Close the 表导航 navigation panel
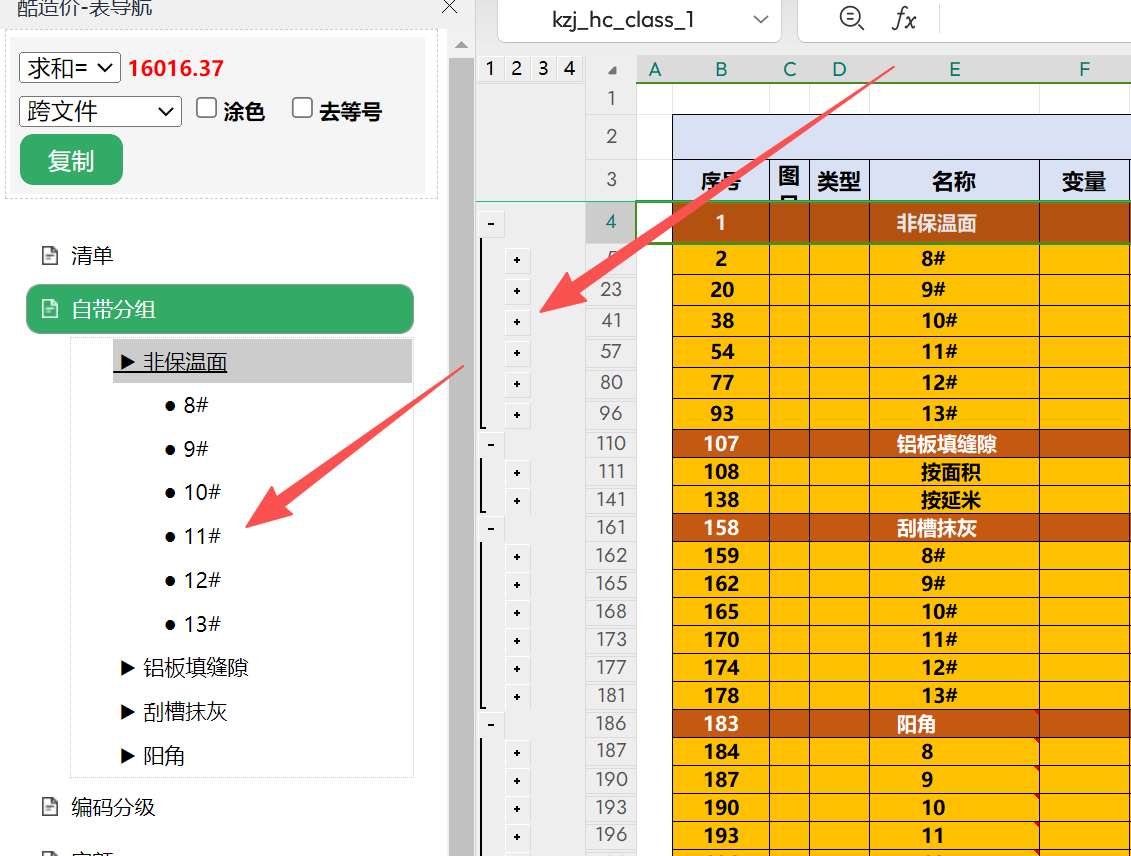This screenshot has height=856, width=1131. coord(450,6)
